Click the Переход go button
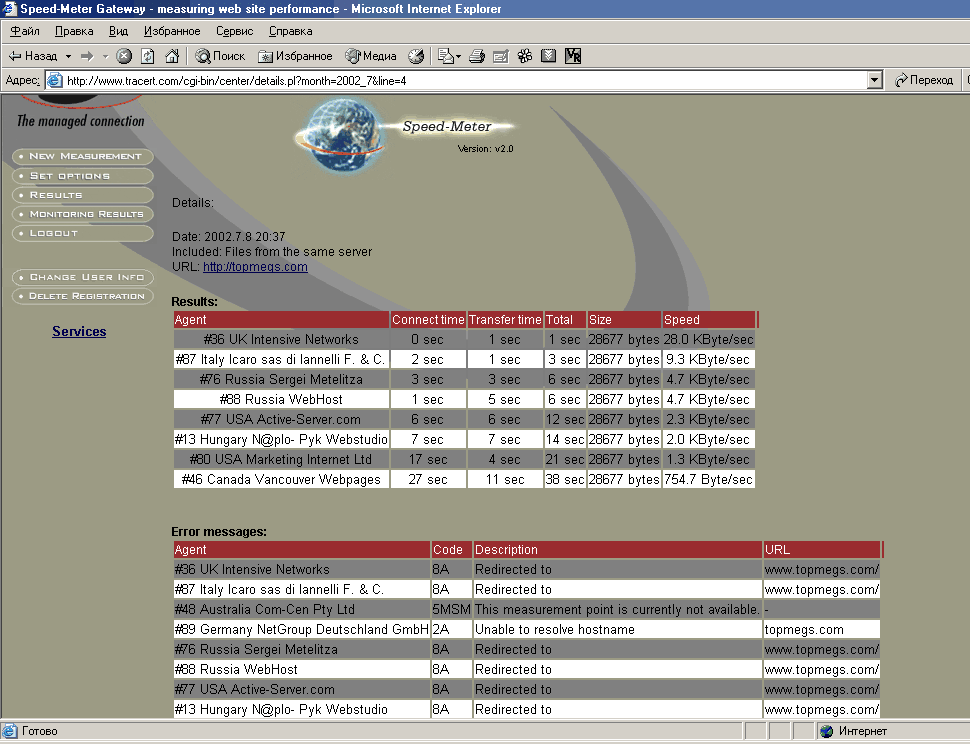This screenshot has width=970, height=744. click(924, 80)
